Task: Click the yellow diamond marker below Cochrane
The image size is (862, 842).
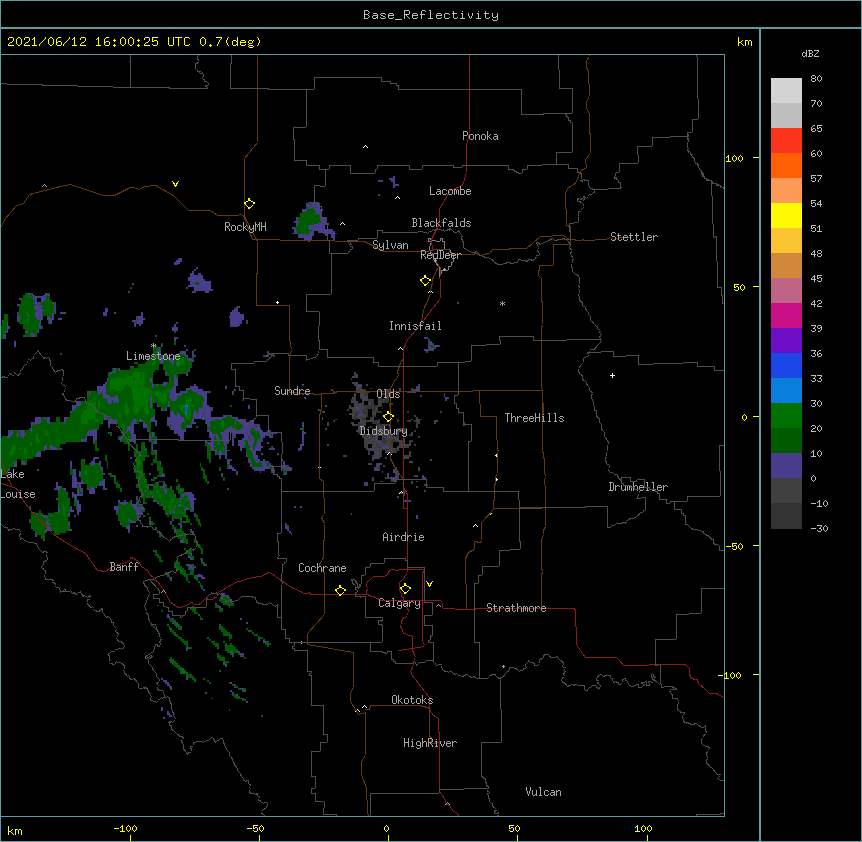Action: [340, 590]
